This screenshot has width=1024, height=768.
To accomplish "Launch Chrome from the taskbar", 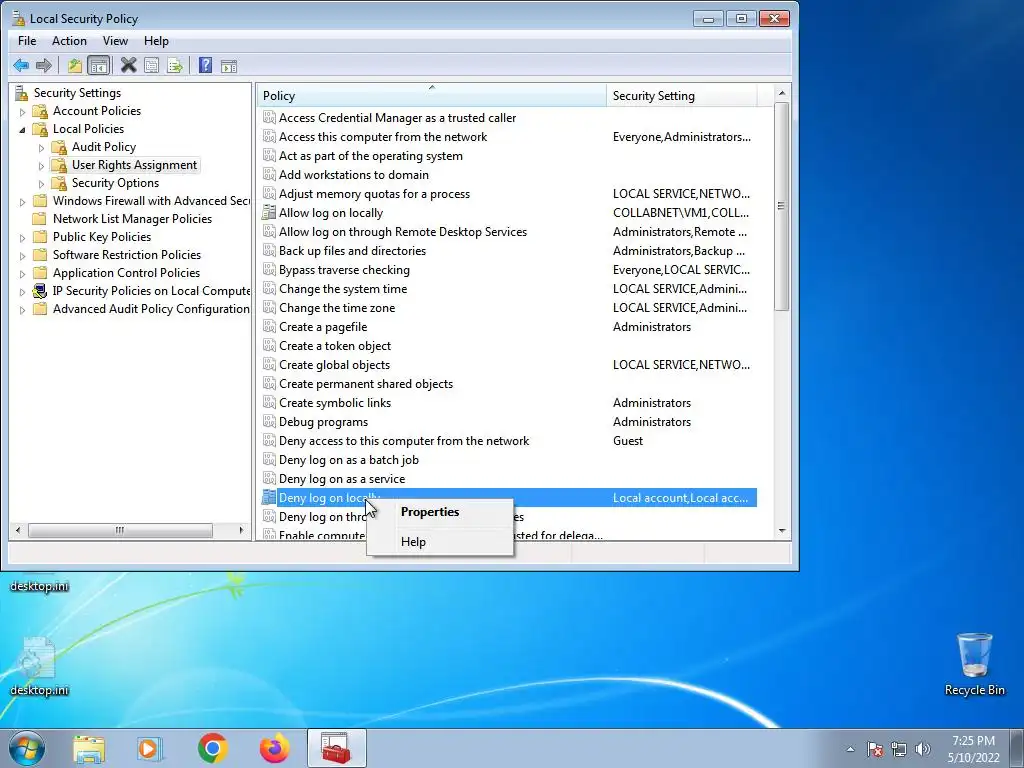I will 213,748.
